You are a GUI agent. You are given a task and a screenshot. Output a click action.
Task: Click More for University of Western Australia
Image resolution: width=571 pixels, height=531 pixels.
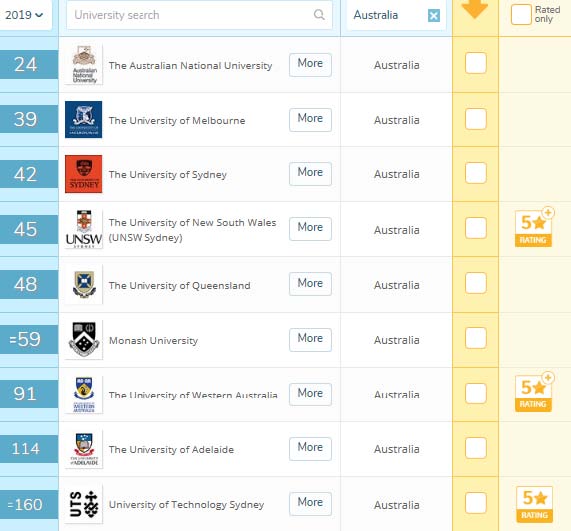point(310,394)
